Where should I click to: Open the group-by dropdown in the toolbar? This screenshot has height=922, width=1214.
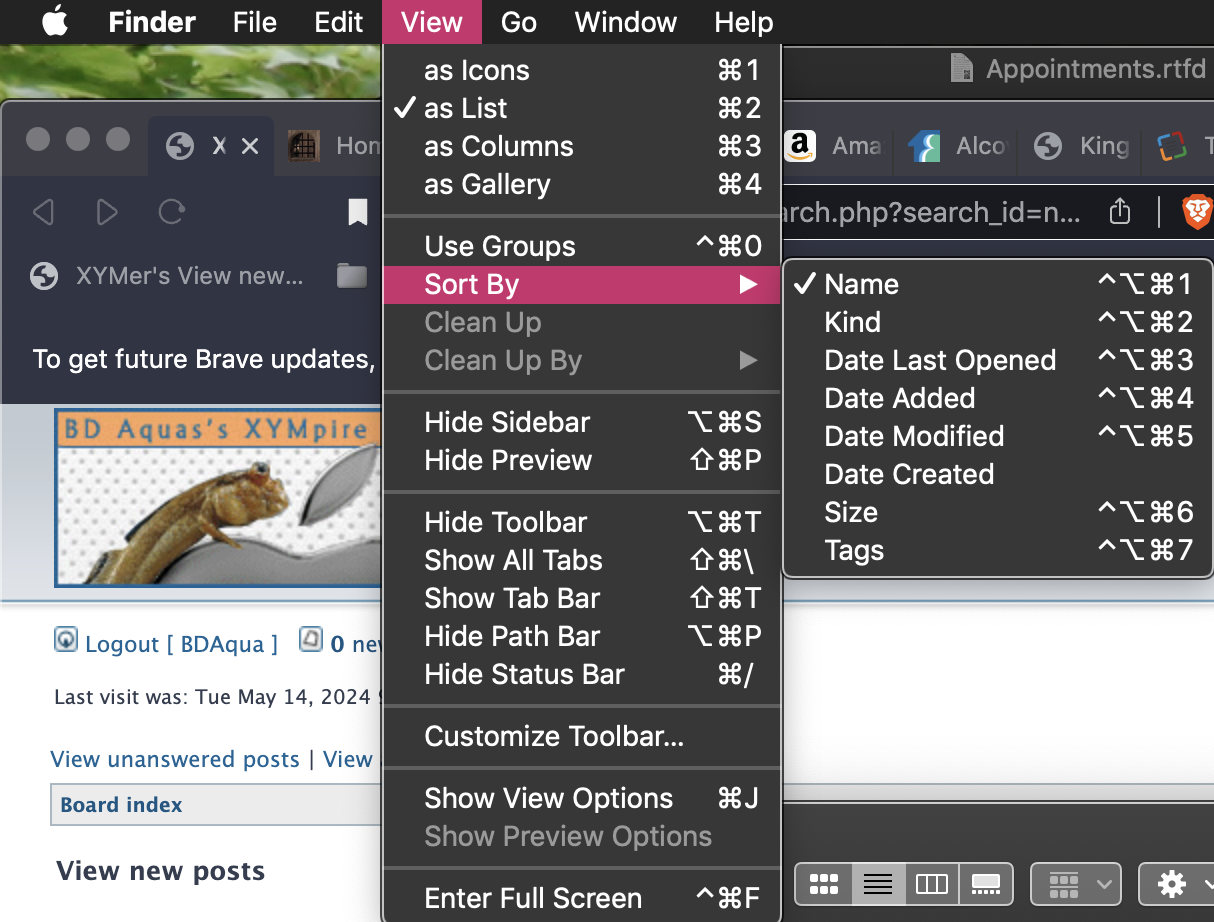click(1075, 884)
